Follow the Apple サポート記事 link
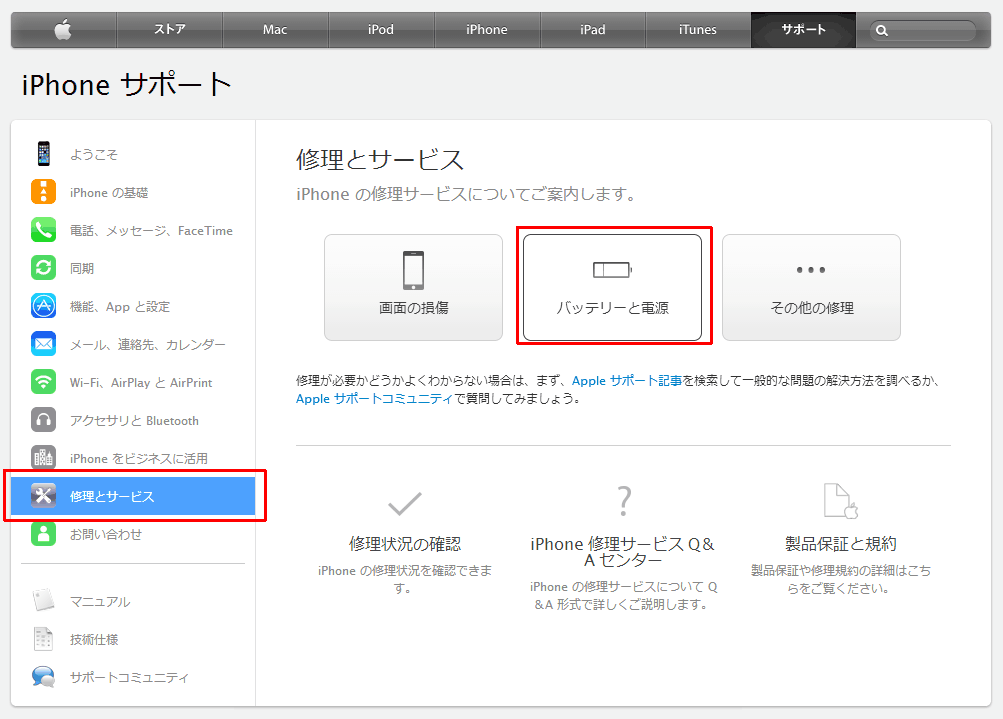This screenshot has width=1003, height=719. pyautogui.click(x=627, y=381)
